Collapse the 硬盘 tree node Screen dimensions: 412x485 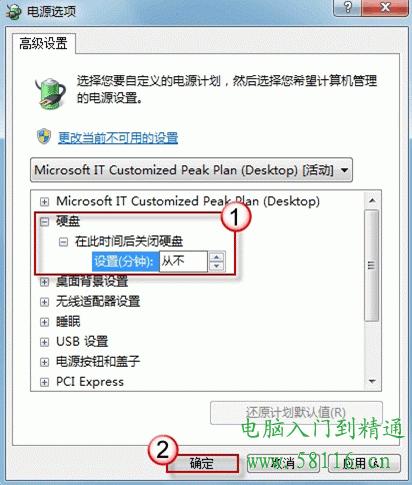(x=44, y=222)
